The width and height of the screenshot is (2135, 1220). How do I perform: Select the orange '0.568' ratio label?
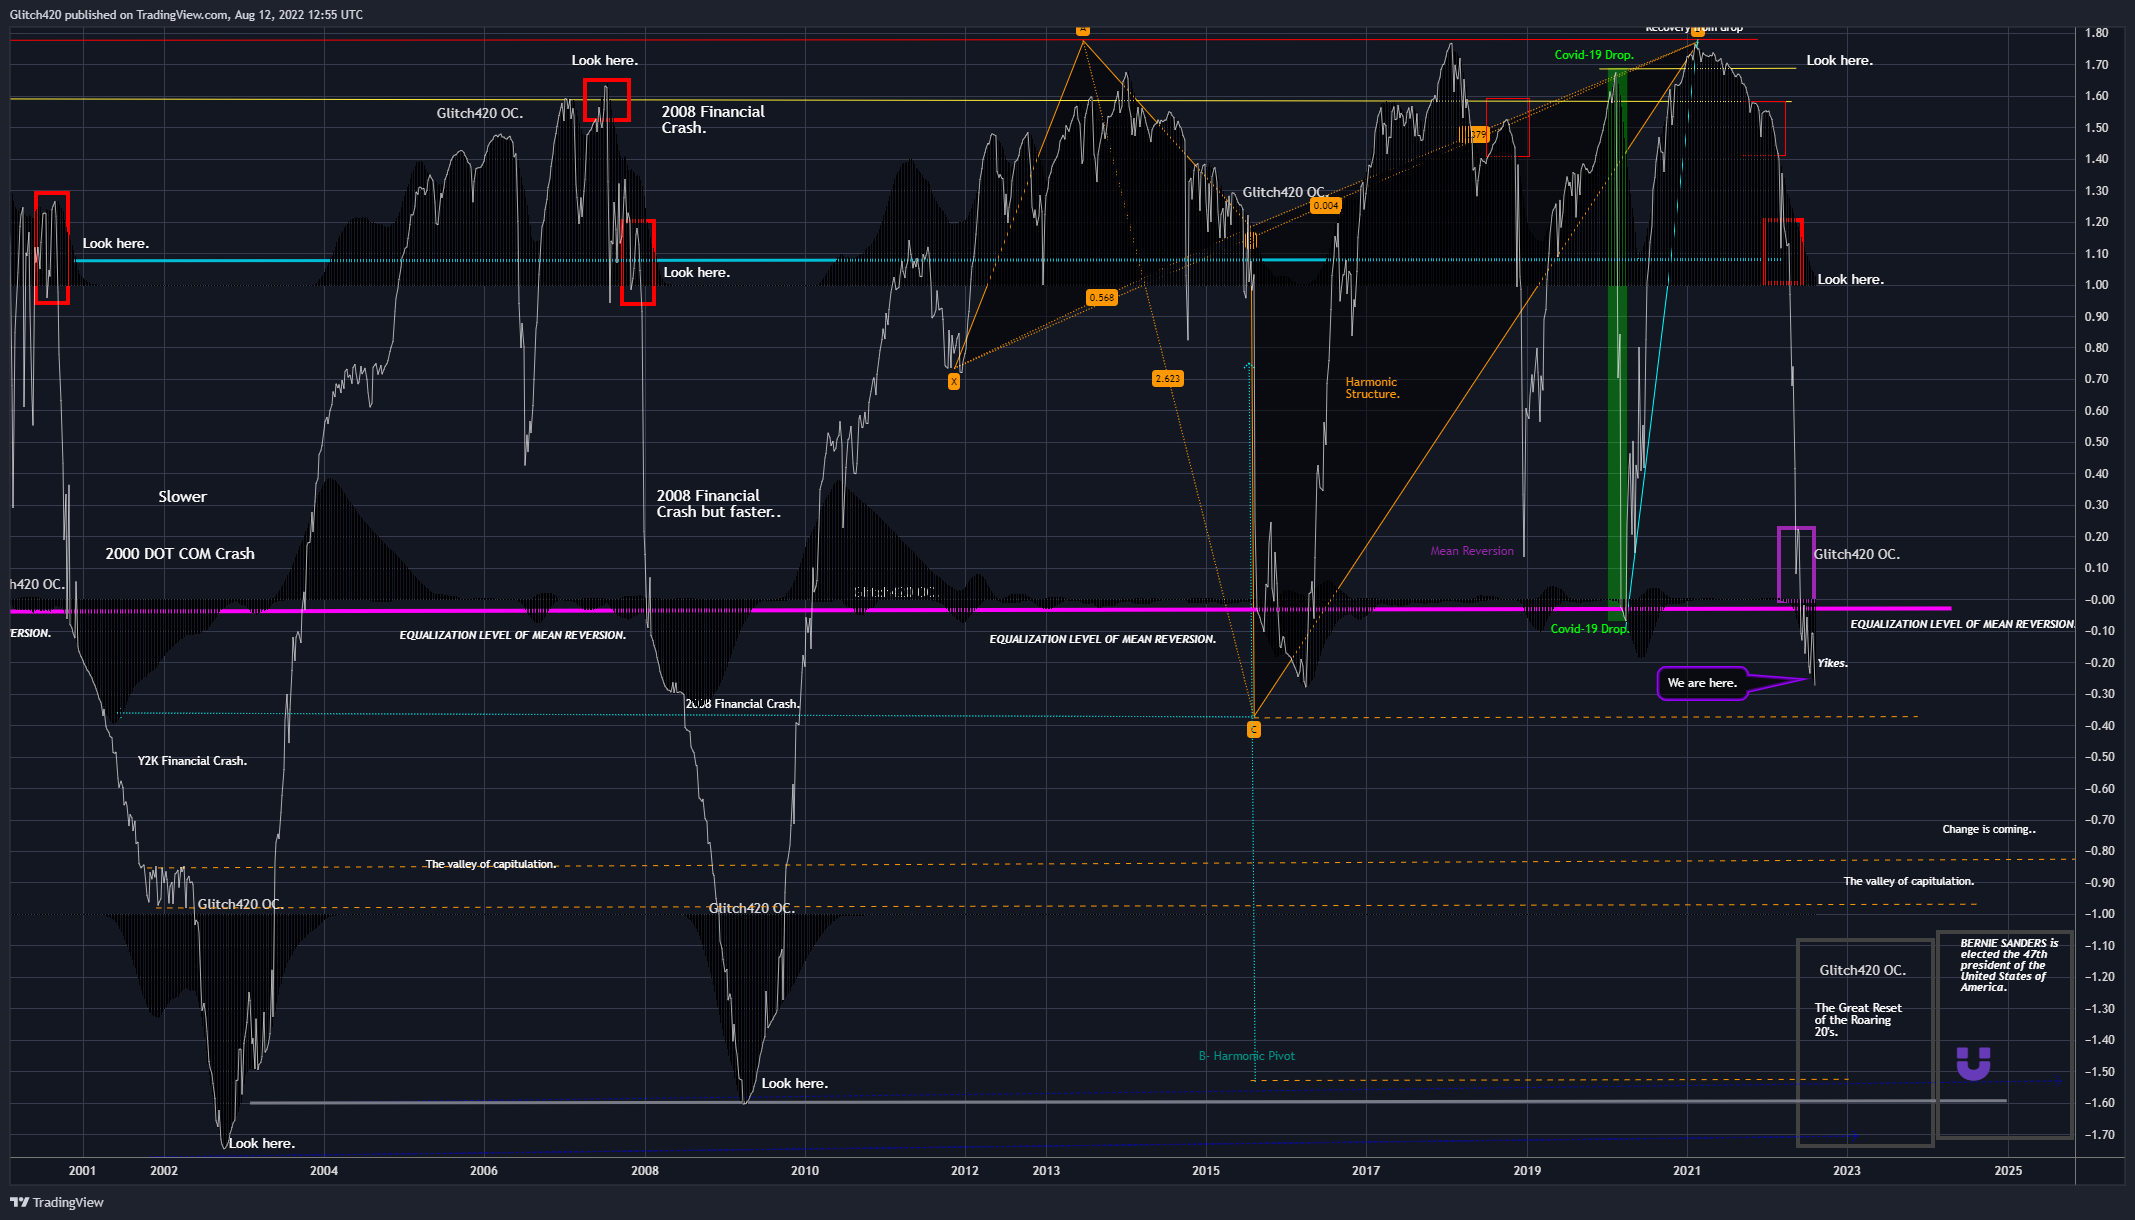point(1102,298)
